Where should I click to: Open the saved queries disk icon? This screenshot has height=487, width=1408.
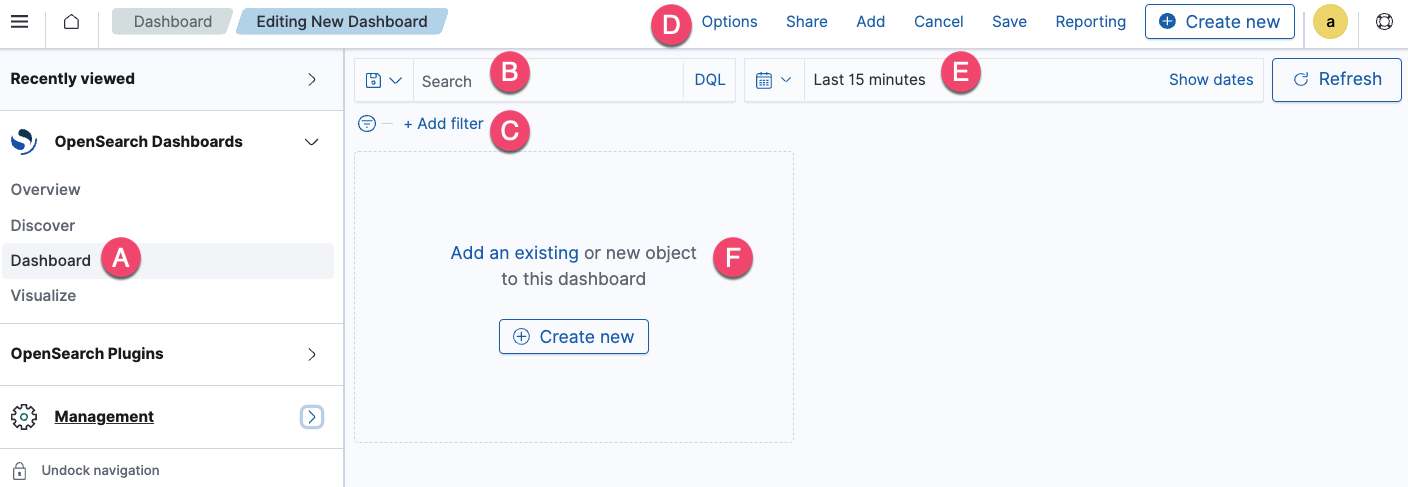pos(384,80)
